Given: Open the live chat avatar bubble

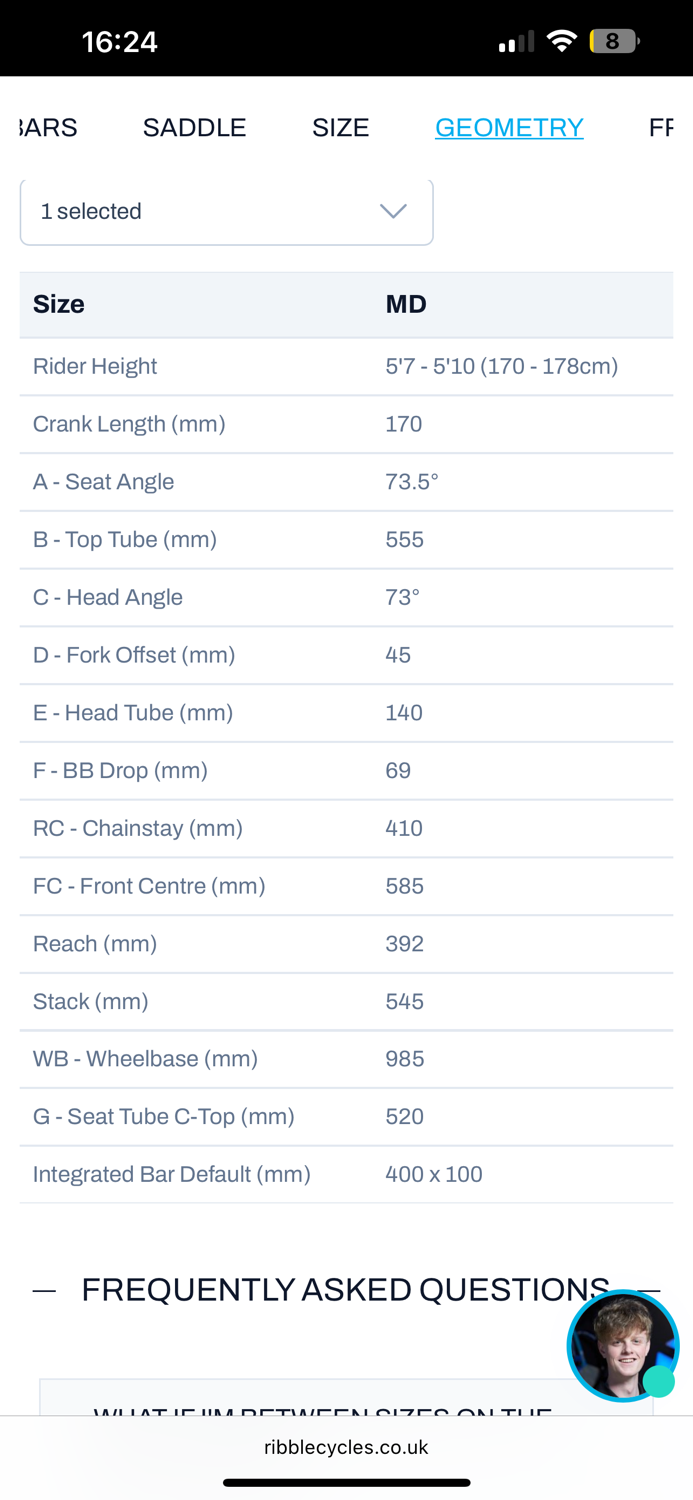Looking at the screenshot, I should click(x=622, y=1346).
